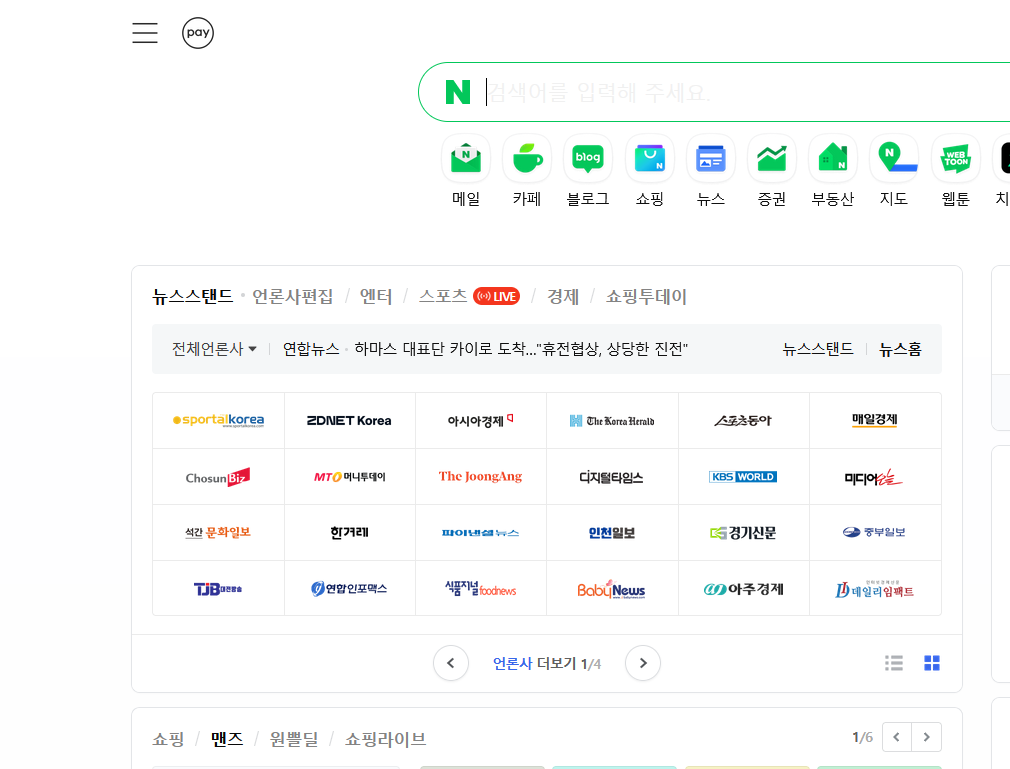Open the 뉴스홈 link
The image size is (1010, 769).
pyautogui.click(x=900, y=349)
